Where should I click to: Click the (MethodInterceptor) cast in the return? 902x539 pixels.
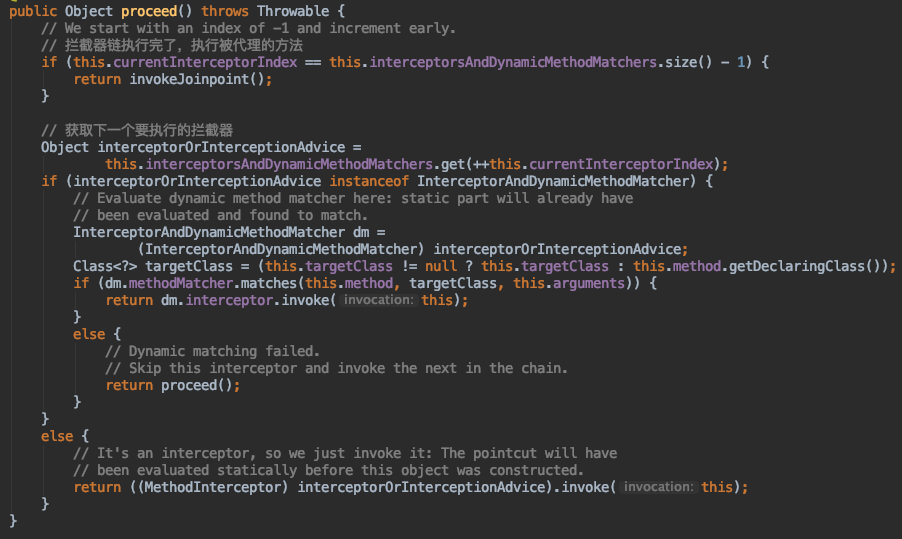pyautogui.click(x=213, y=487)
